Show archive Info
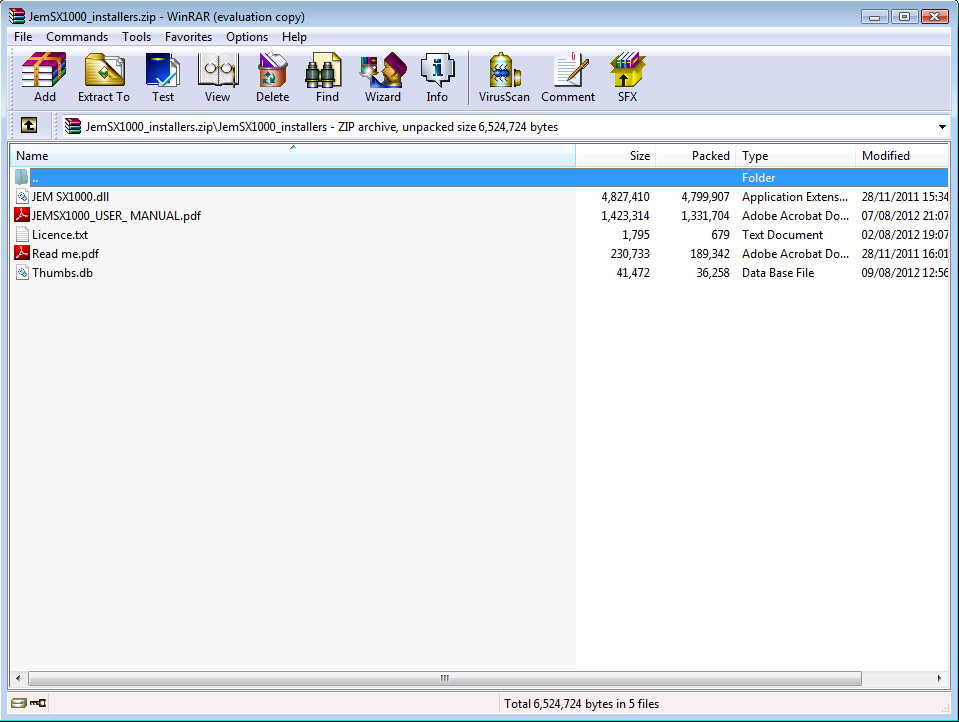Screen dimensions: 959x722 click(x=437, y=77)
